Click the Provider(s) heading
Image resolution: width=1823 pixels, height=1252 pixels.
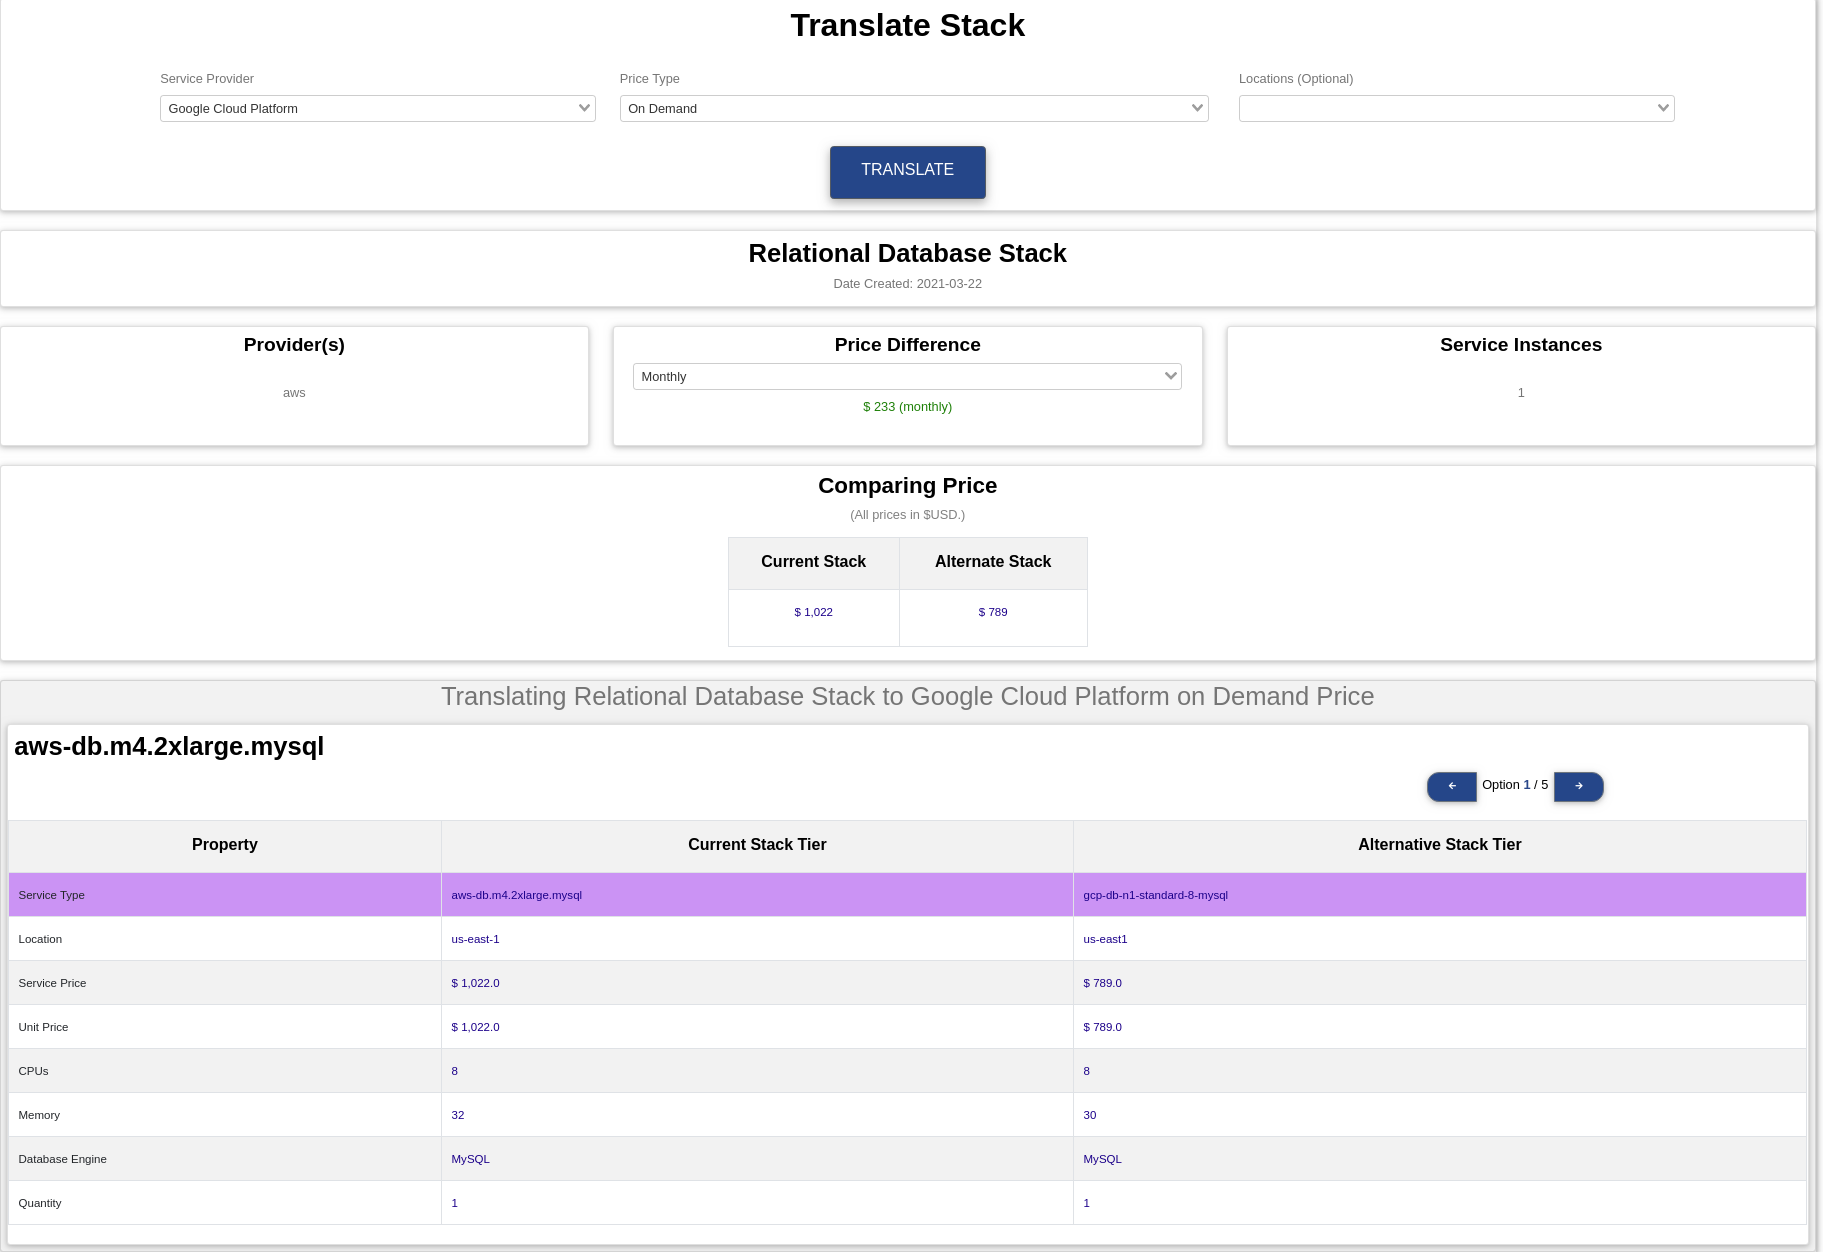tap(294, 345)
